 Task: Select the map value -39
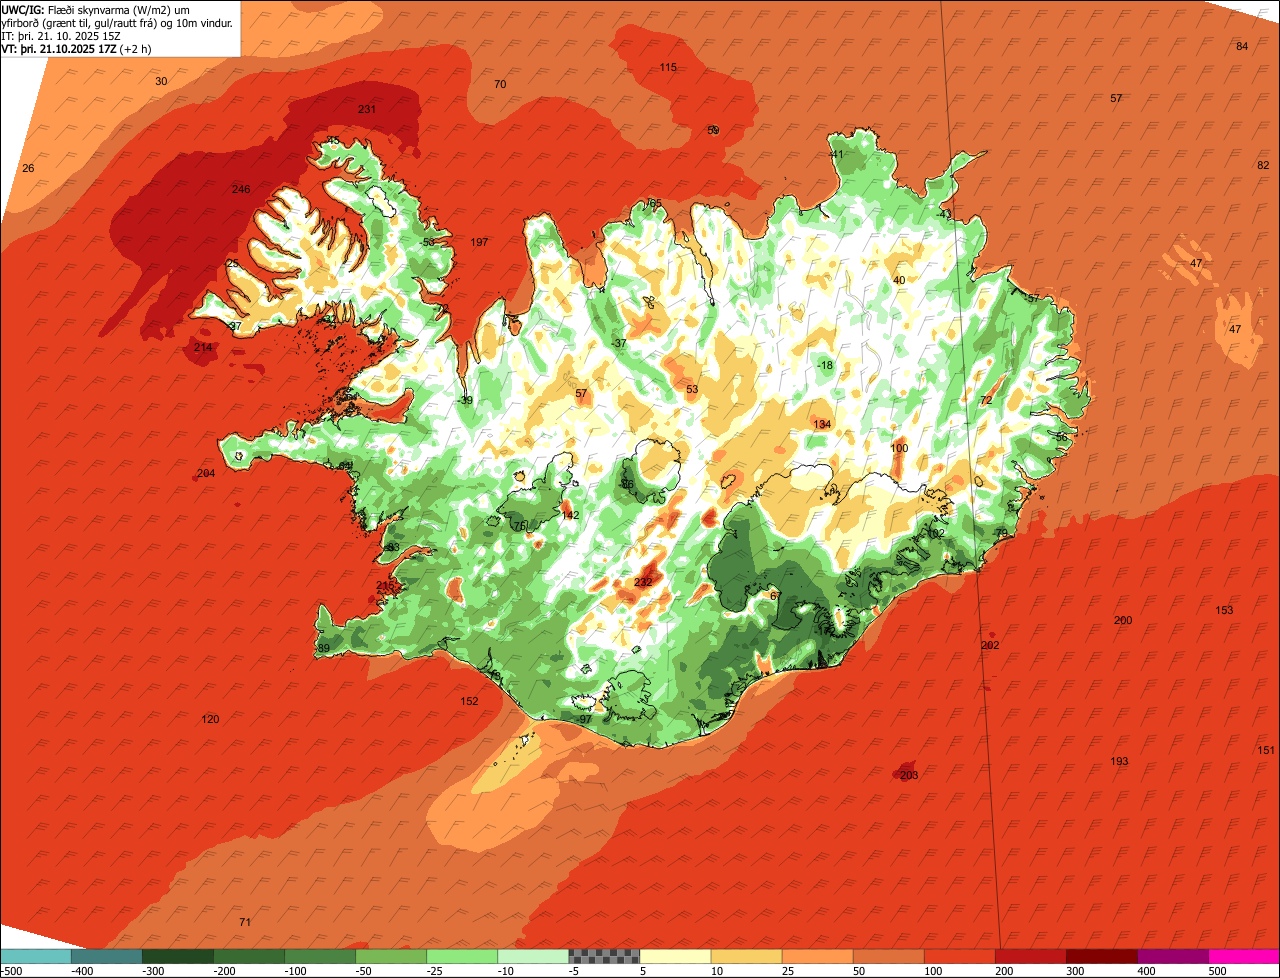pos(465,400)
